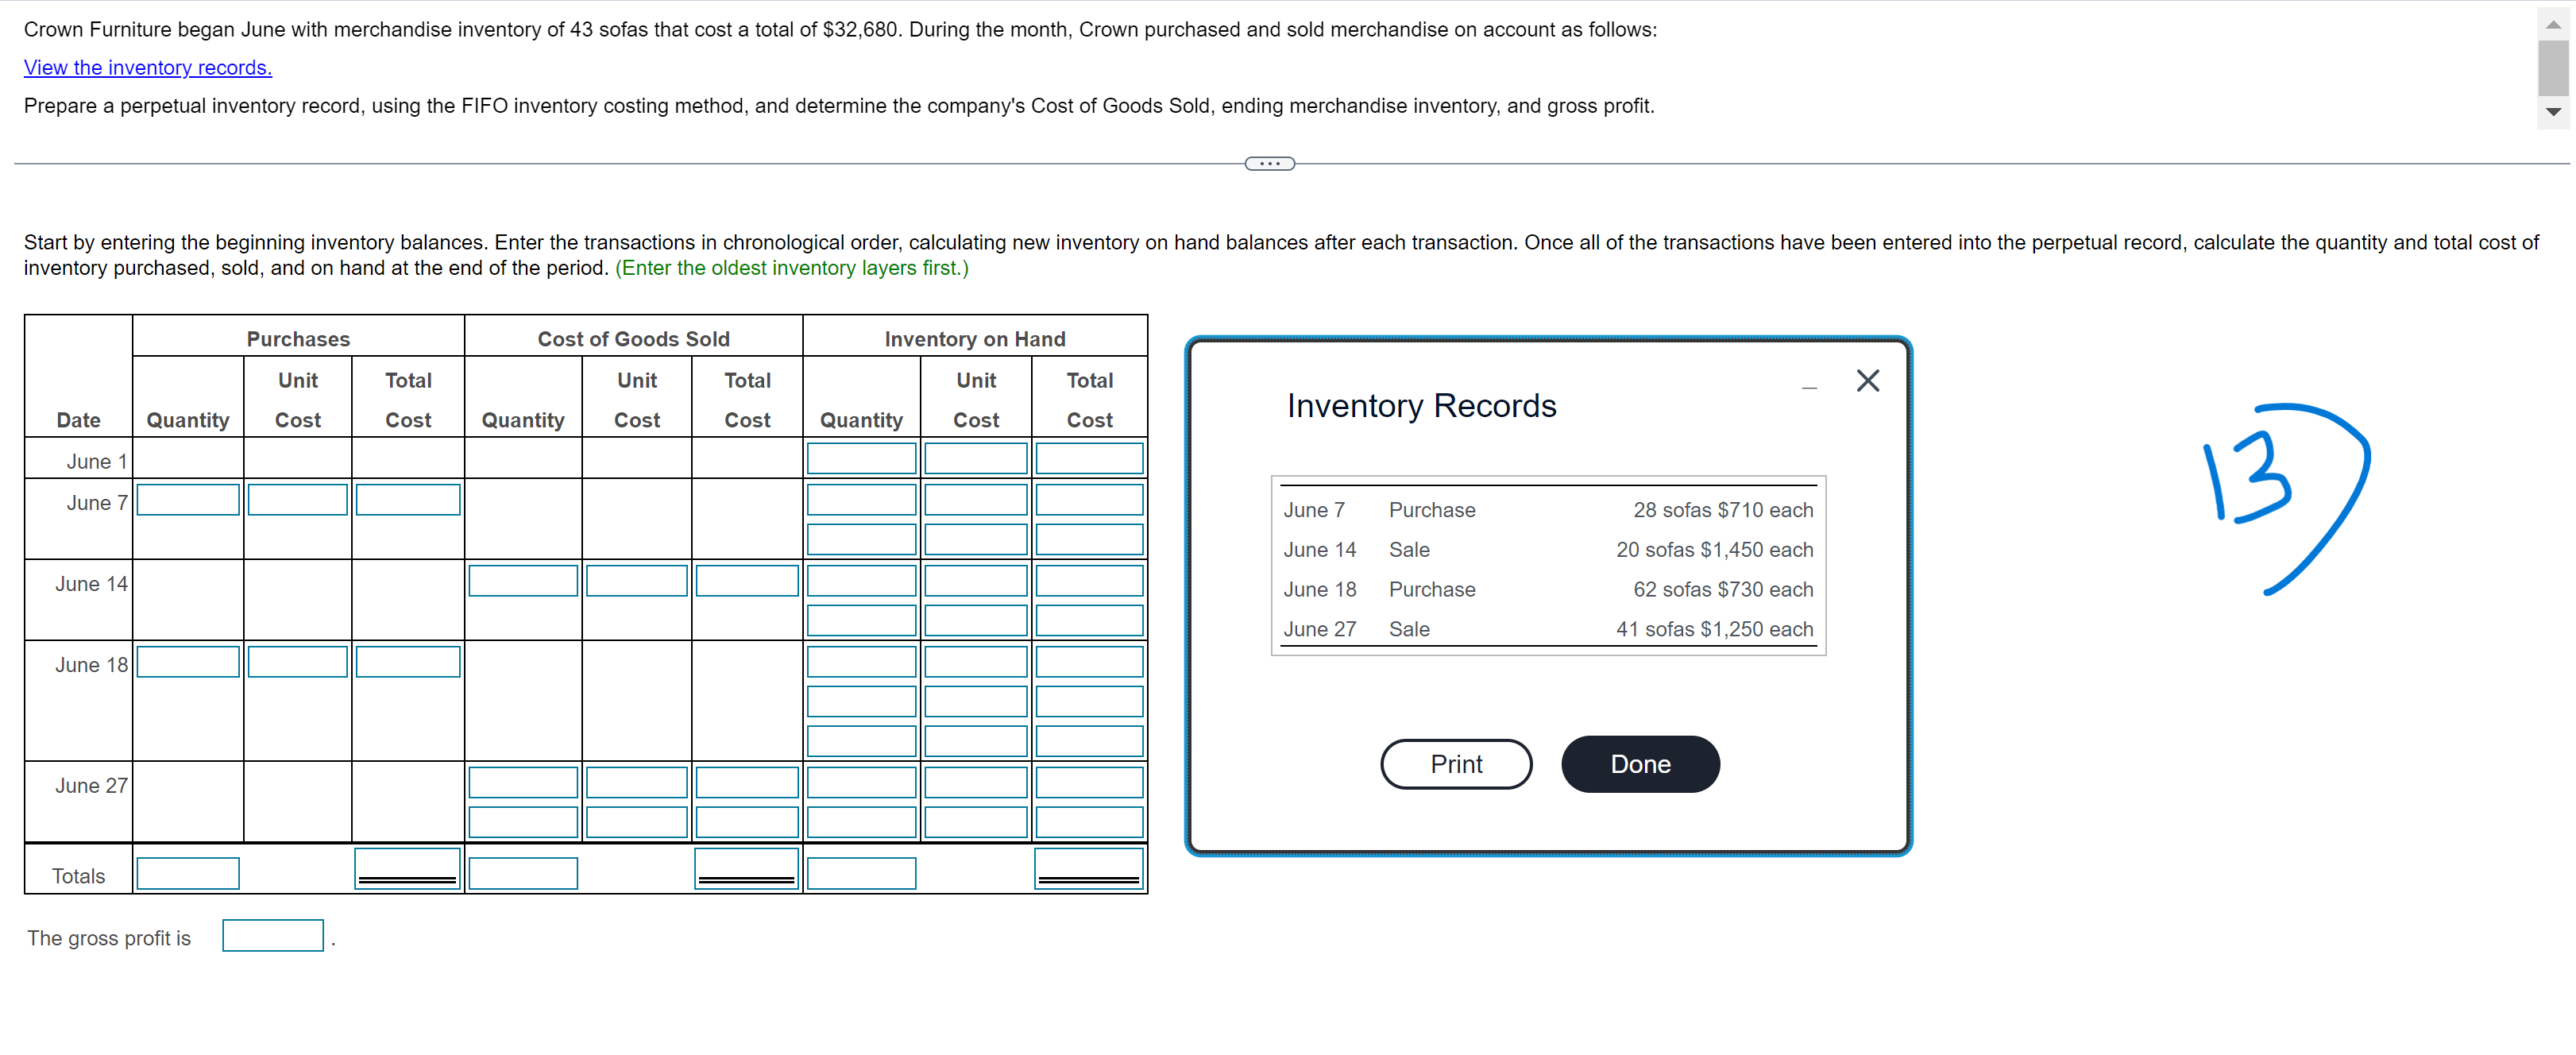The width and height of the screenshot is (2576, 1055).
Task: Click June 18 Purchases quantity field
Action: (x=188, y=661)
